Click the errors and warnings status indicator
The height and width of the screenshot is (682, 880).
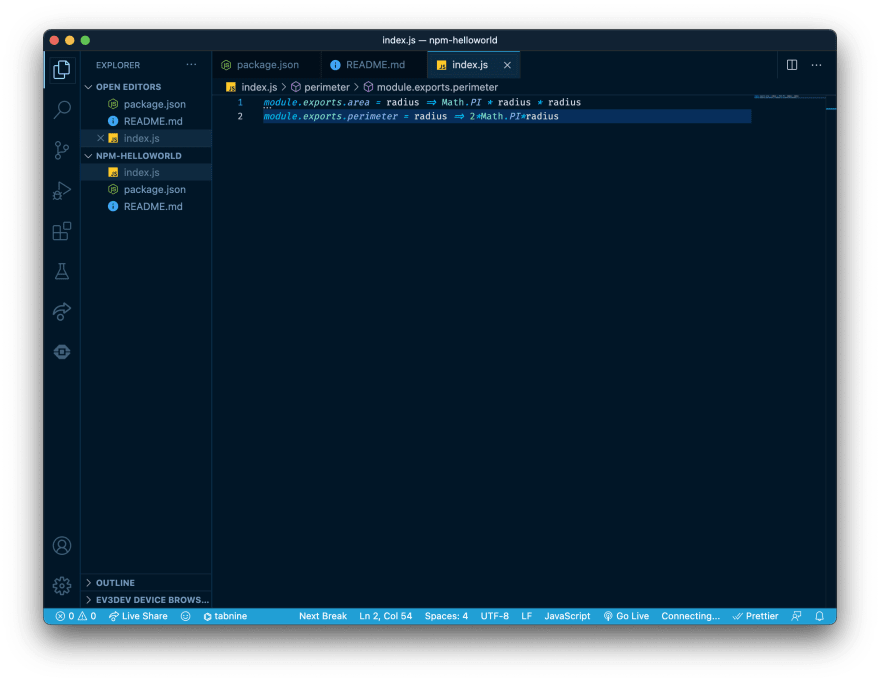coord(76,616)
